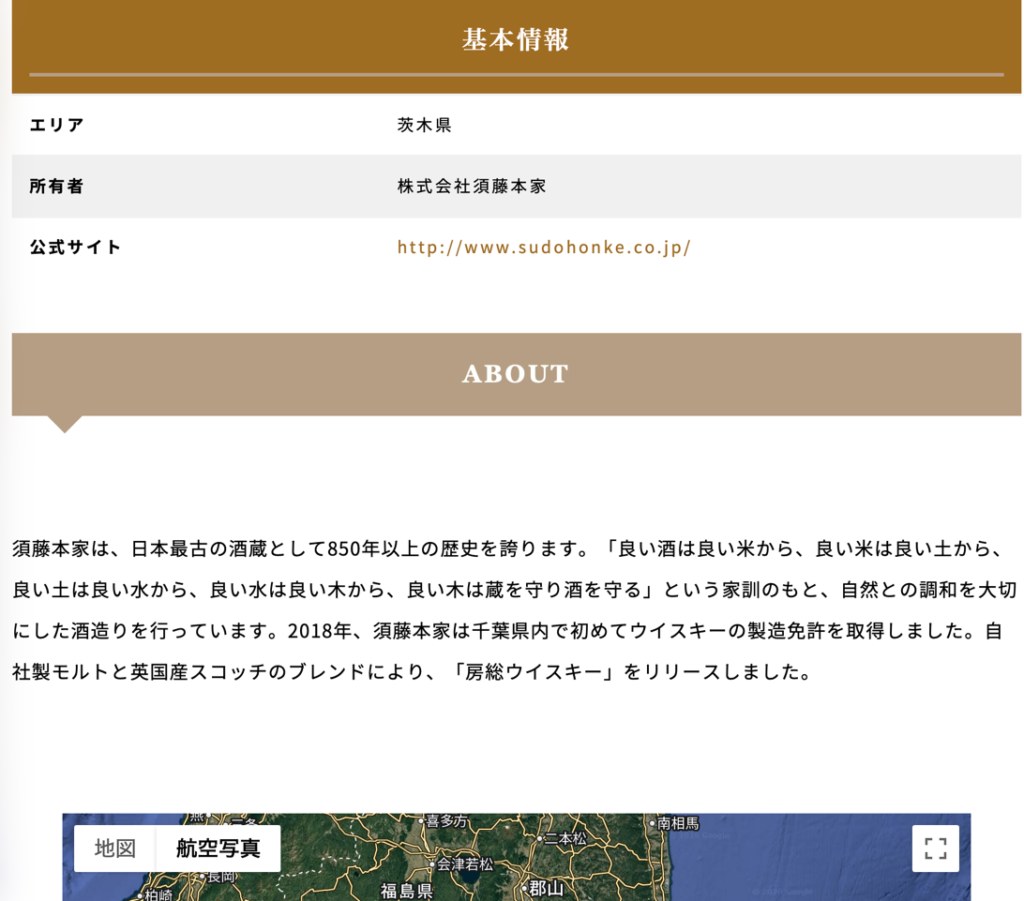
Task: Click the 所有者 row label
Action: (57, 186)
